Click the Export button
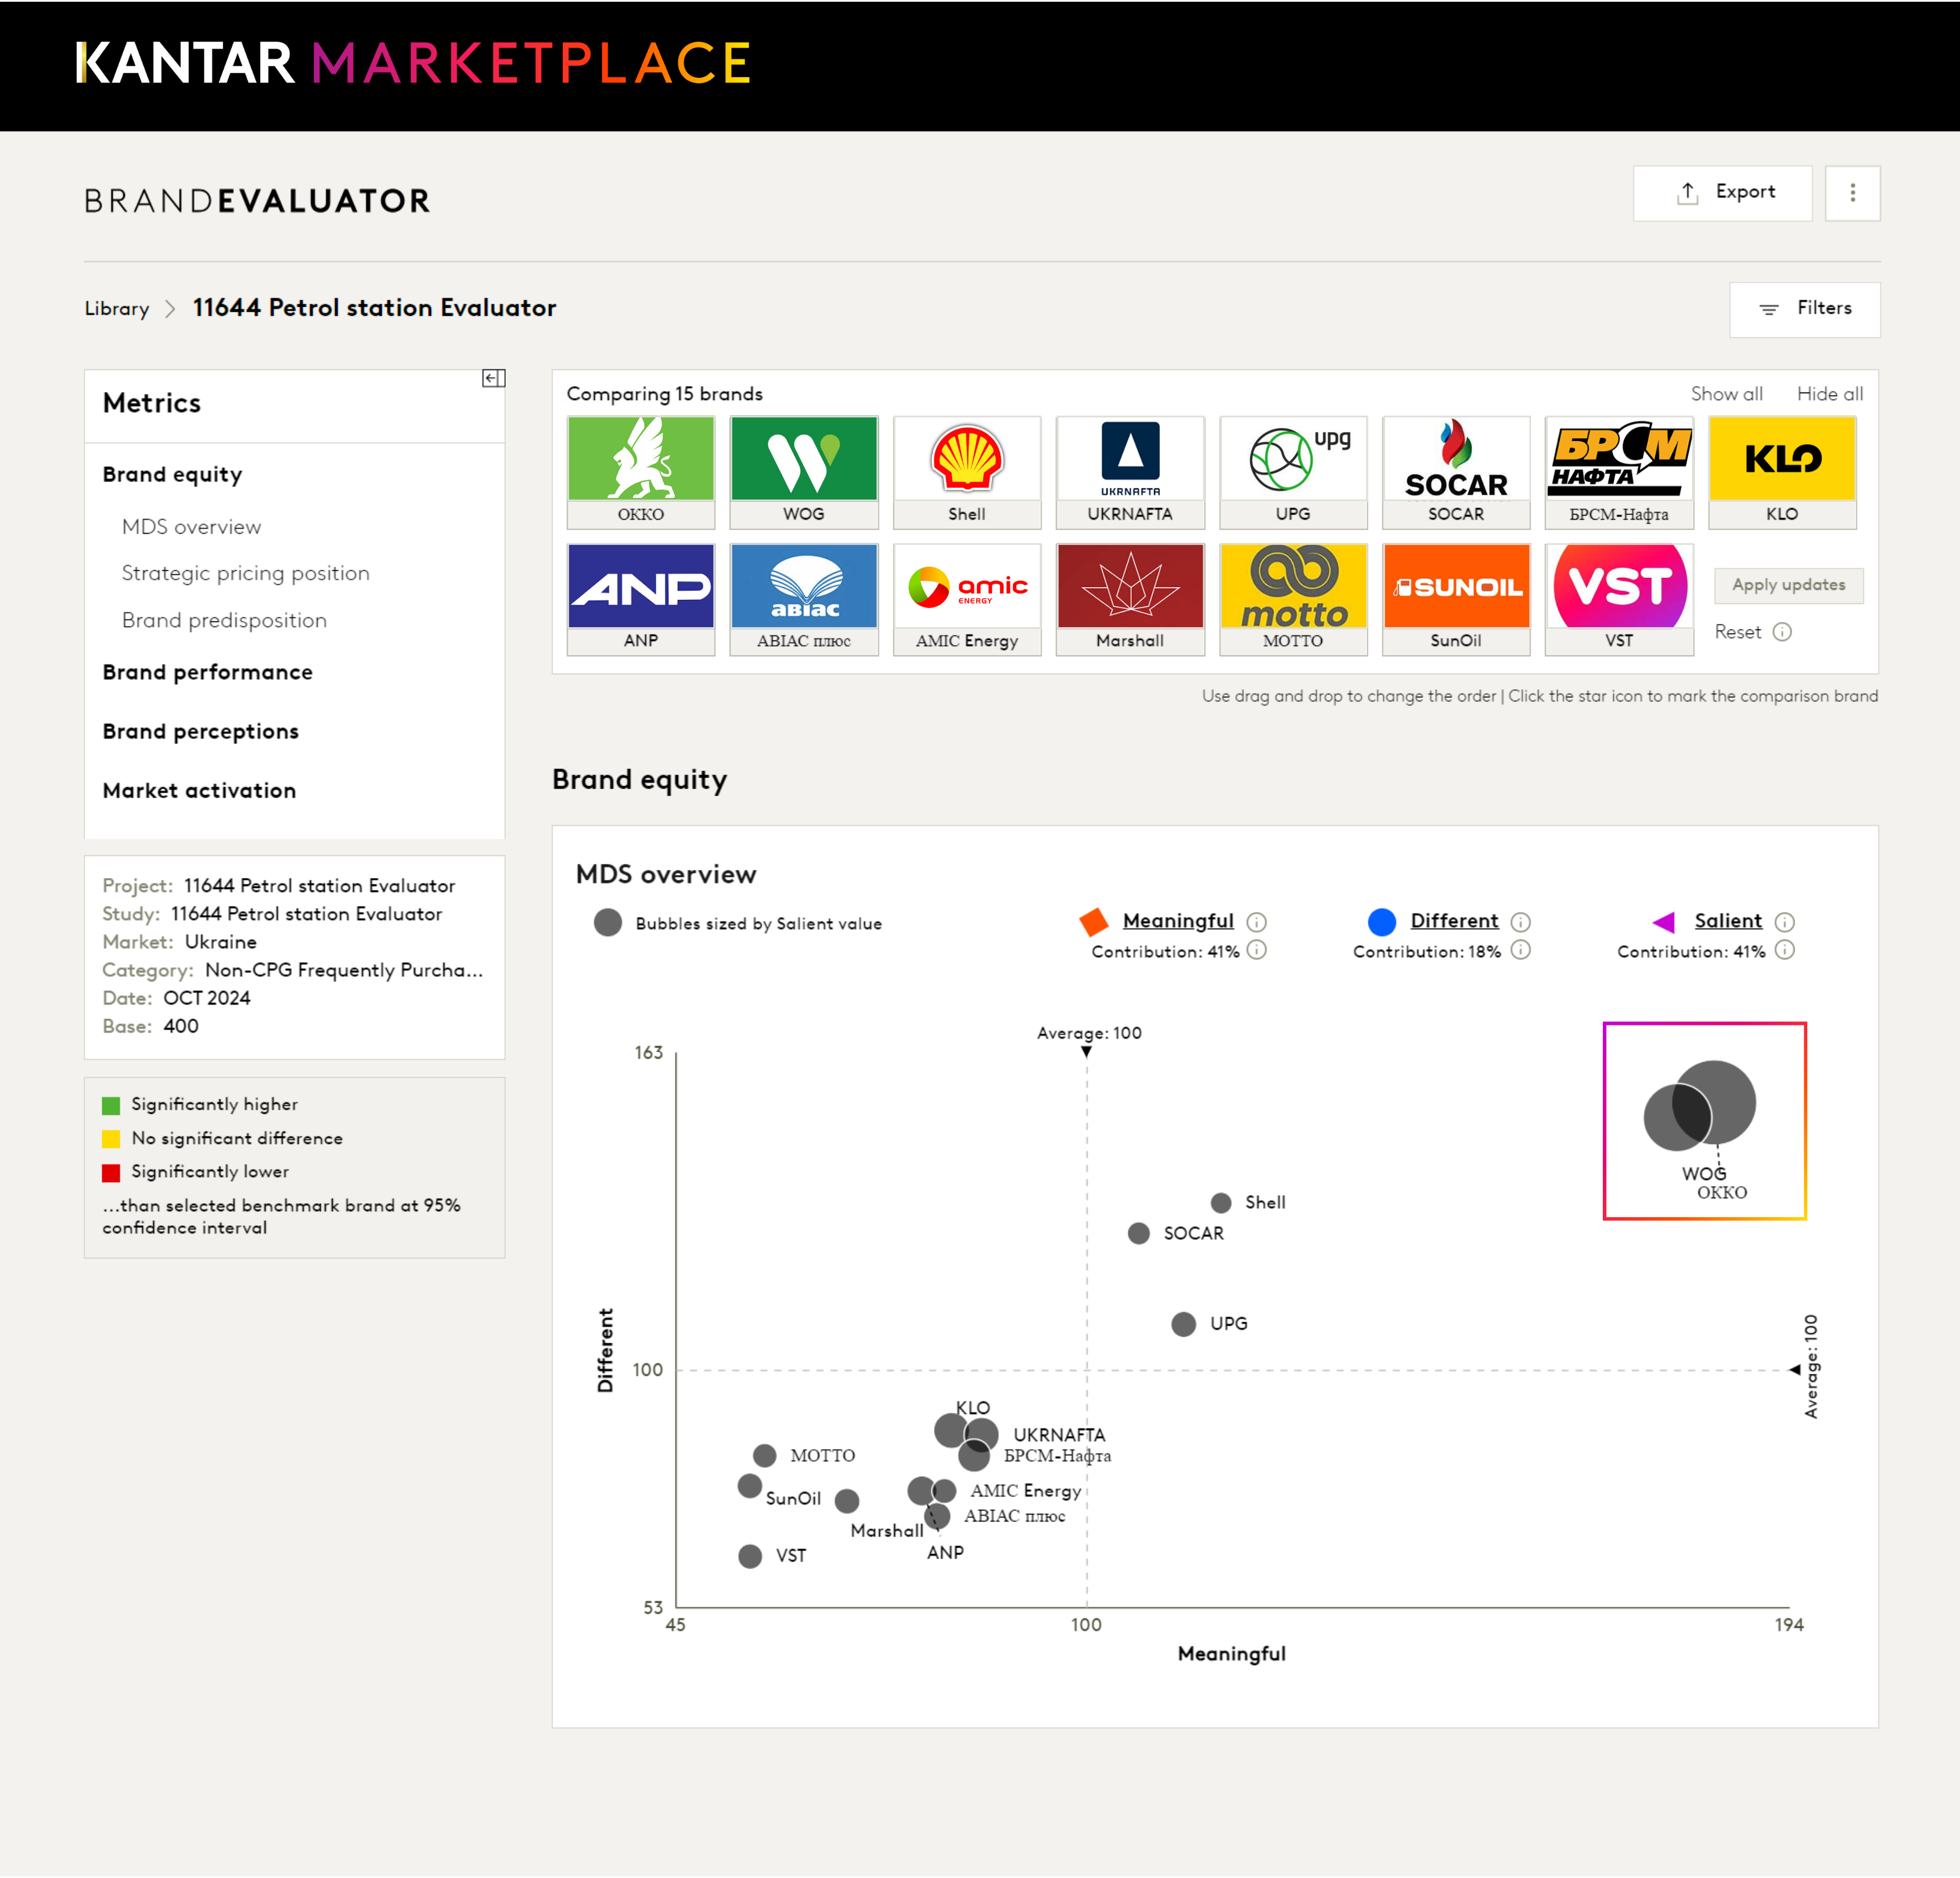The image size is (1960, 1878). (x=1723, y=193)
